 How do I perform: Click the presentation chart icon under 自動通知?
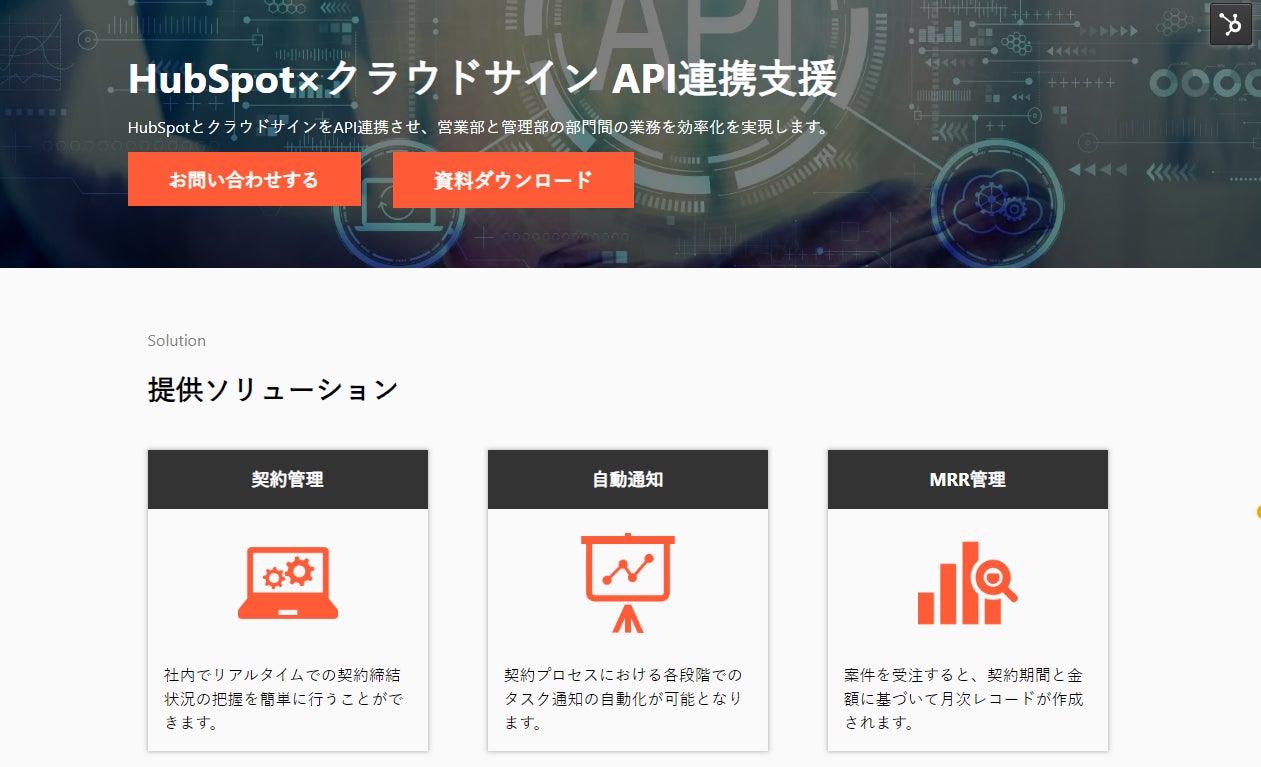628,583
